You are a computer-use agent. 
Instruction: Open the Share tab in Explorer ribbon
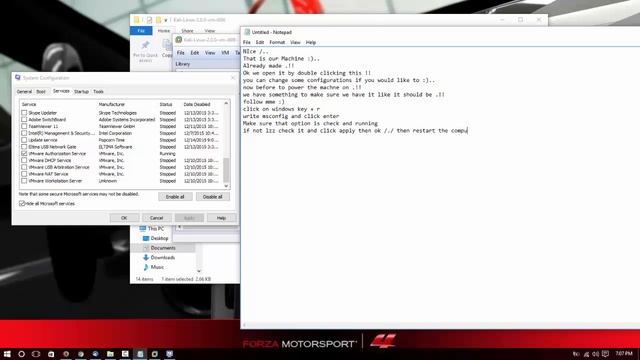187,31
